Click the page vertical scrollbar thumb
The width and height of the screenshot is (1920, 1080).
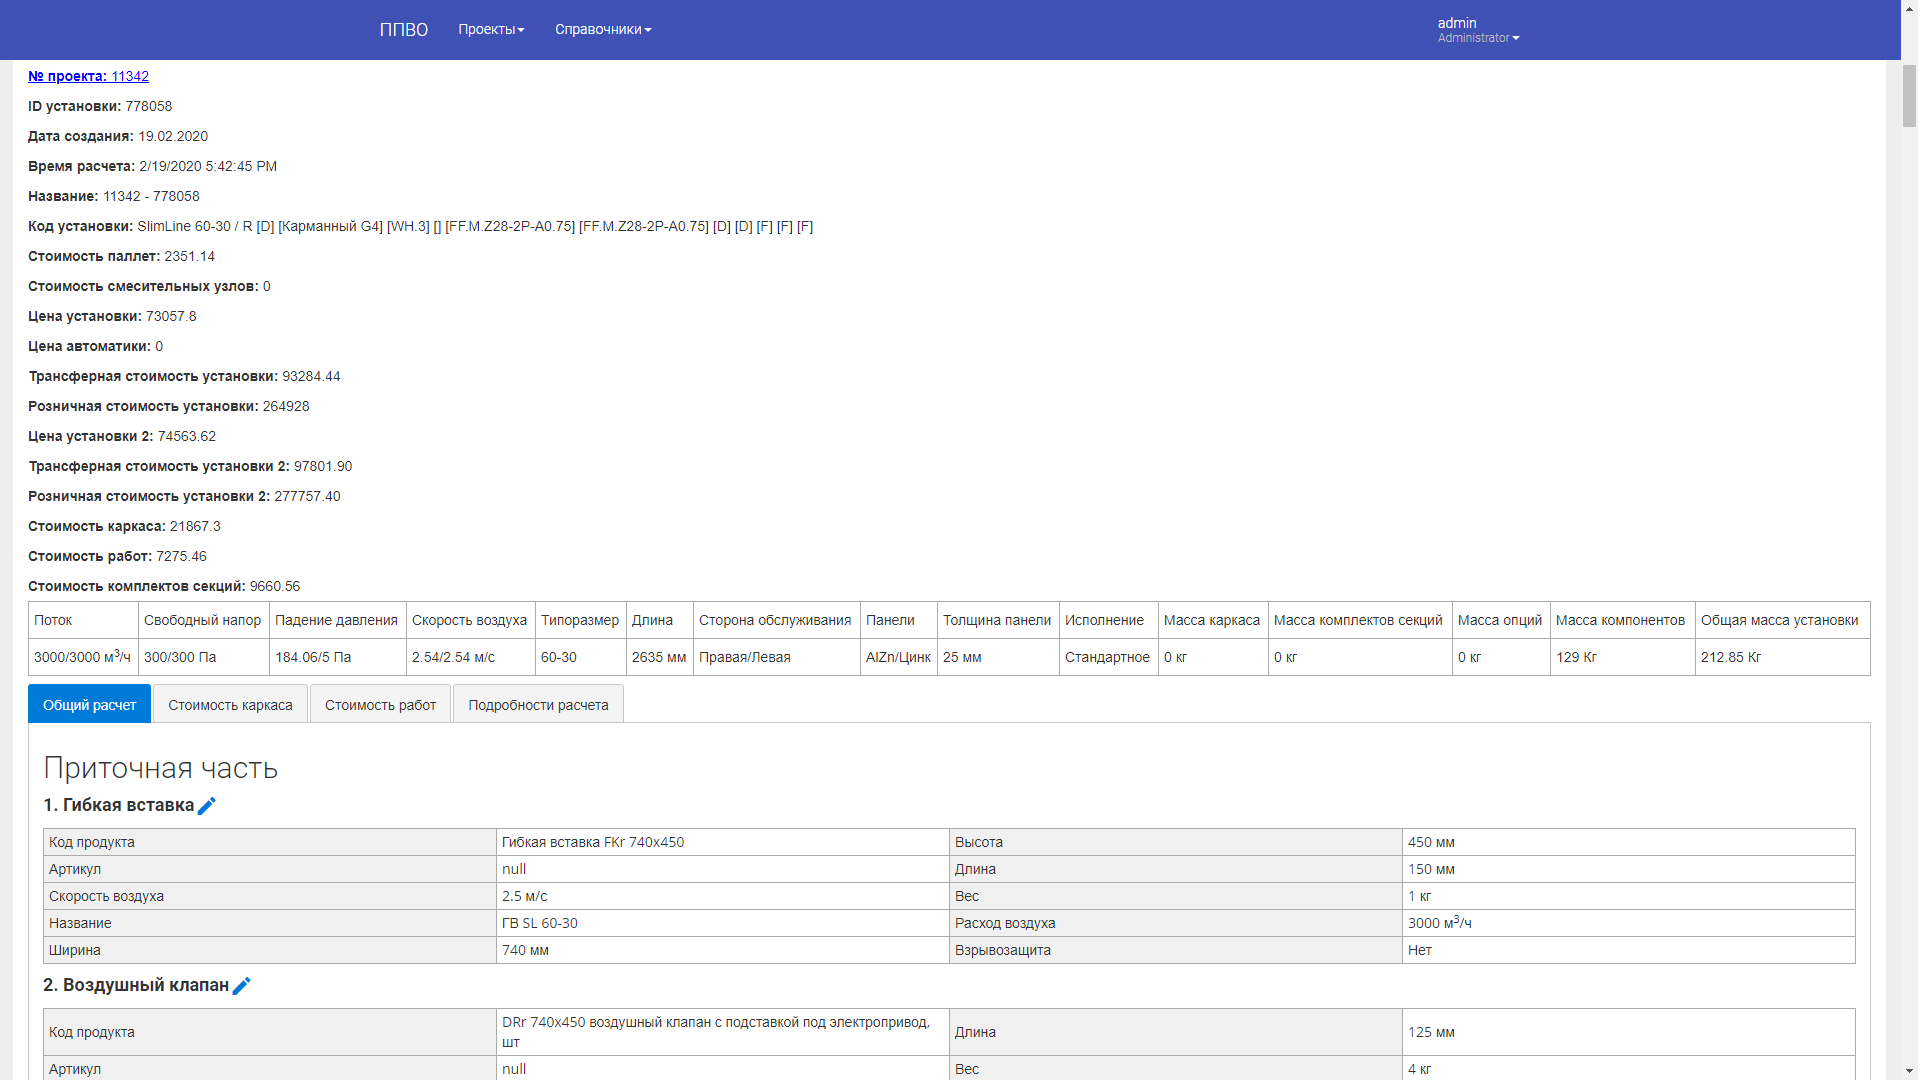1910,95
